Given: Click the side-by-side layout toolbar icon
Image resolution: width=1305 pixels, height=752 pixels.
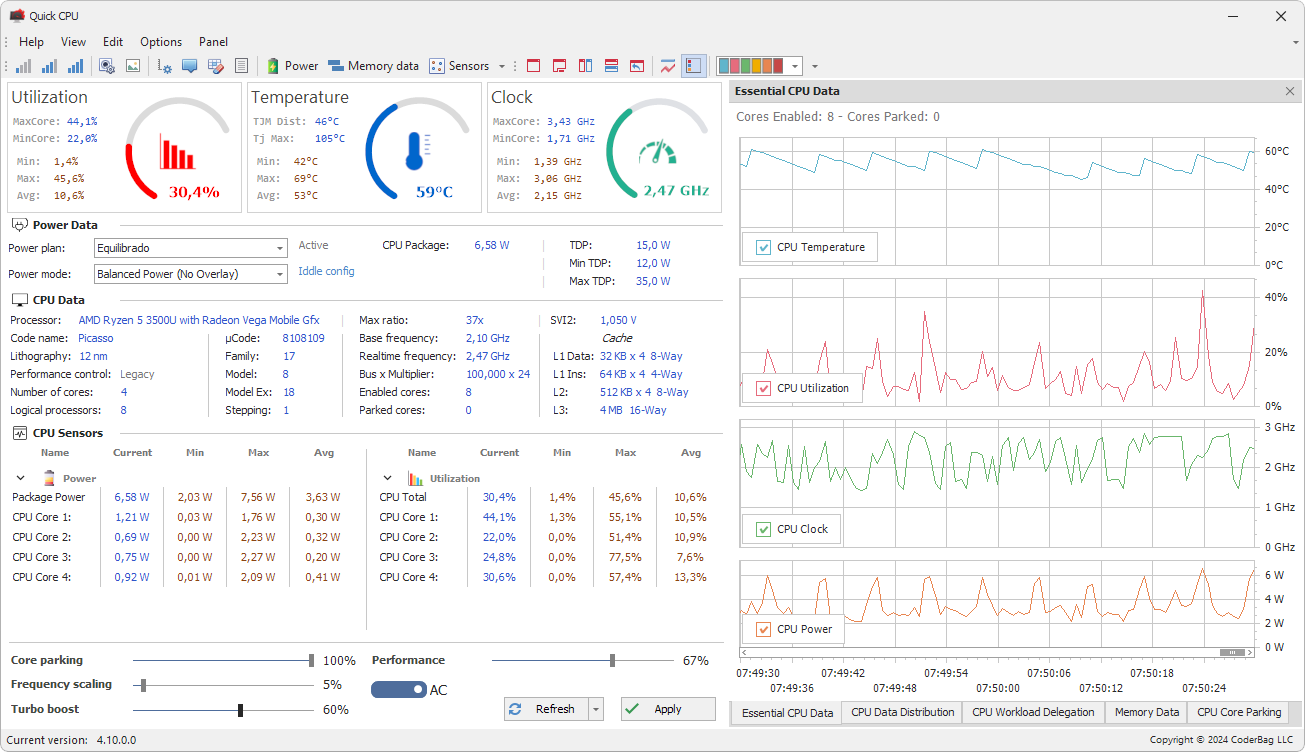Looking at the screenshot, I should point(585,65).
